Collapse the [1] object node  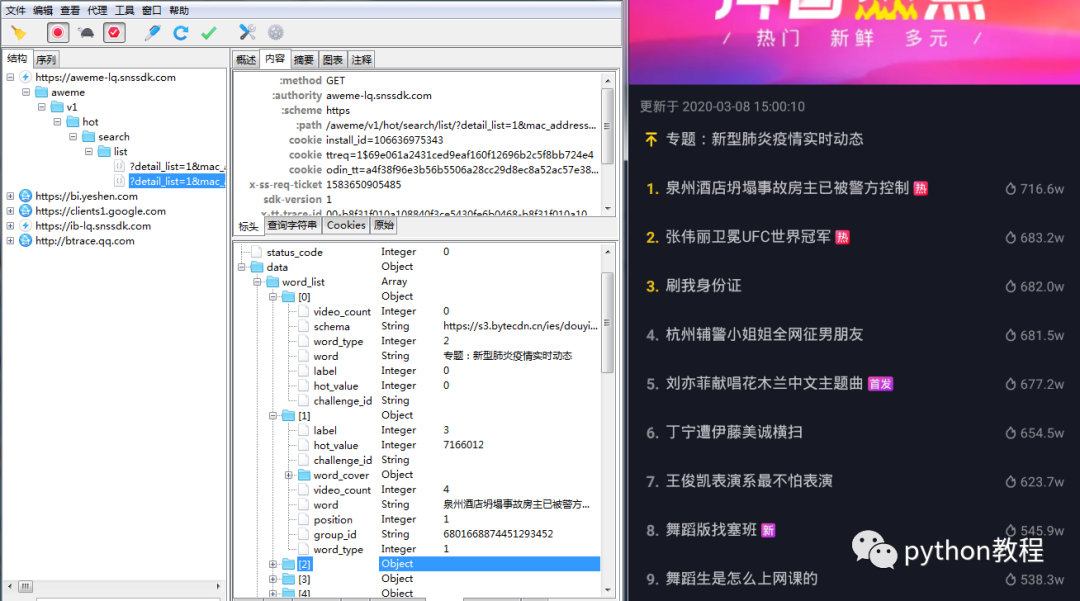coord(273,416)
